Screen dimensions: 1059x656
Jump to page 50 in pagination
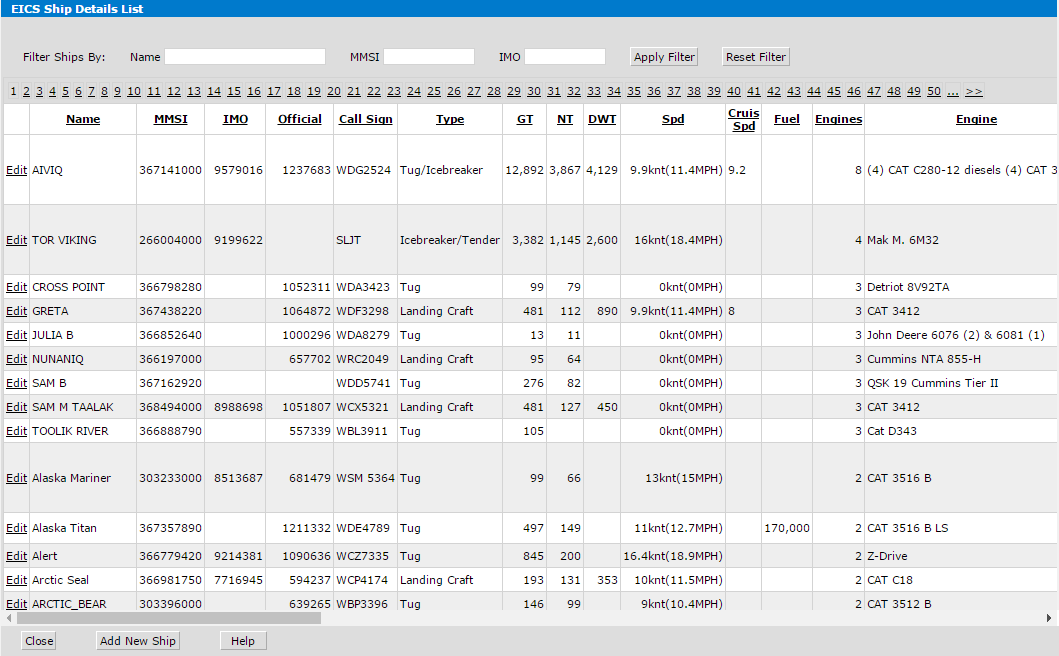click(x=933, y=91)
